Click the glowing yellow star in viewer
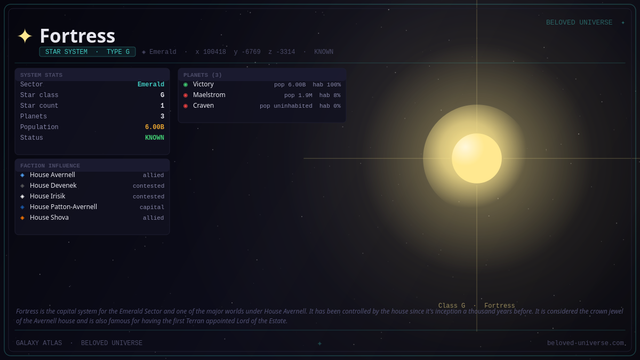Image resolution: width=640 pixels, height=360 pixels. pos(476,158)
